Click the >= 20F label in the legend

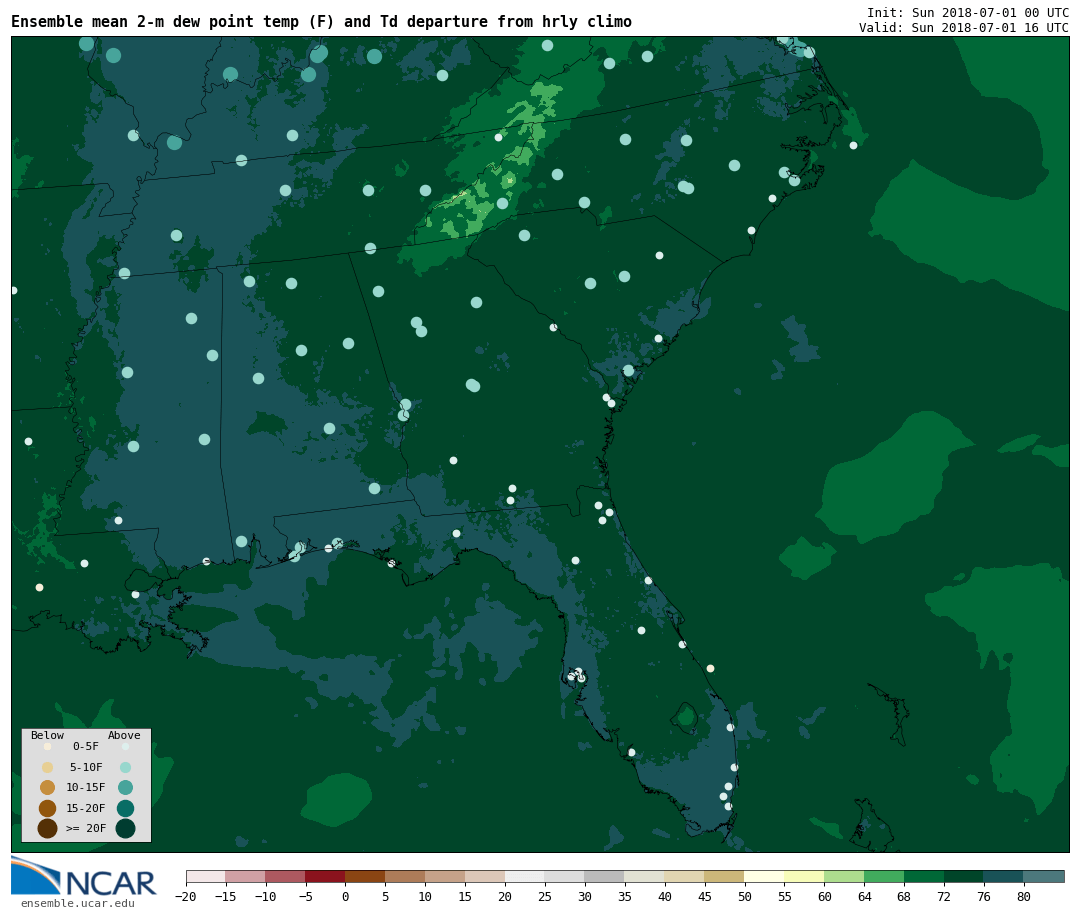pyautogui.click(x=86, y=828)
